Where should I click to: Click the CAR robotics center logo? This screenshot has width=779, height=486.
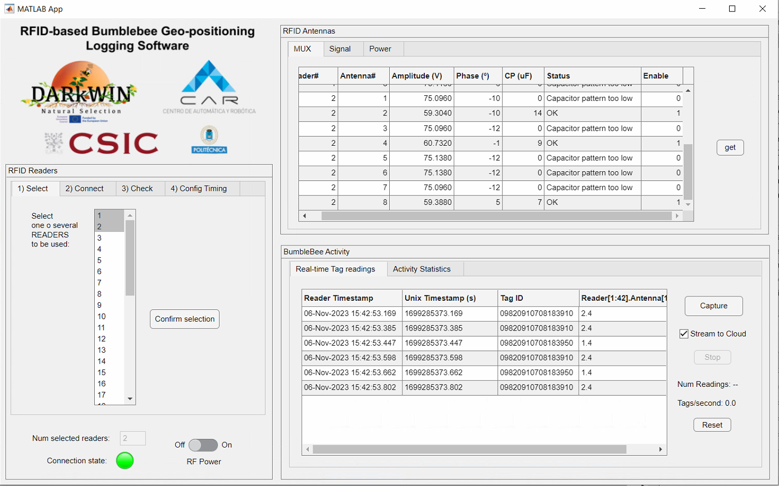click(x=209, y=87)
